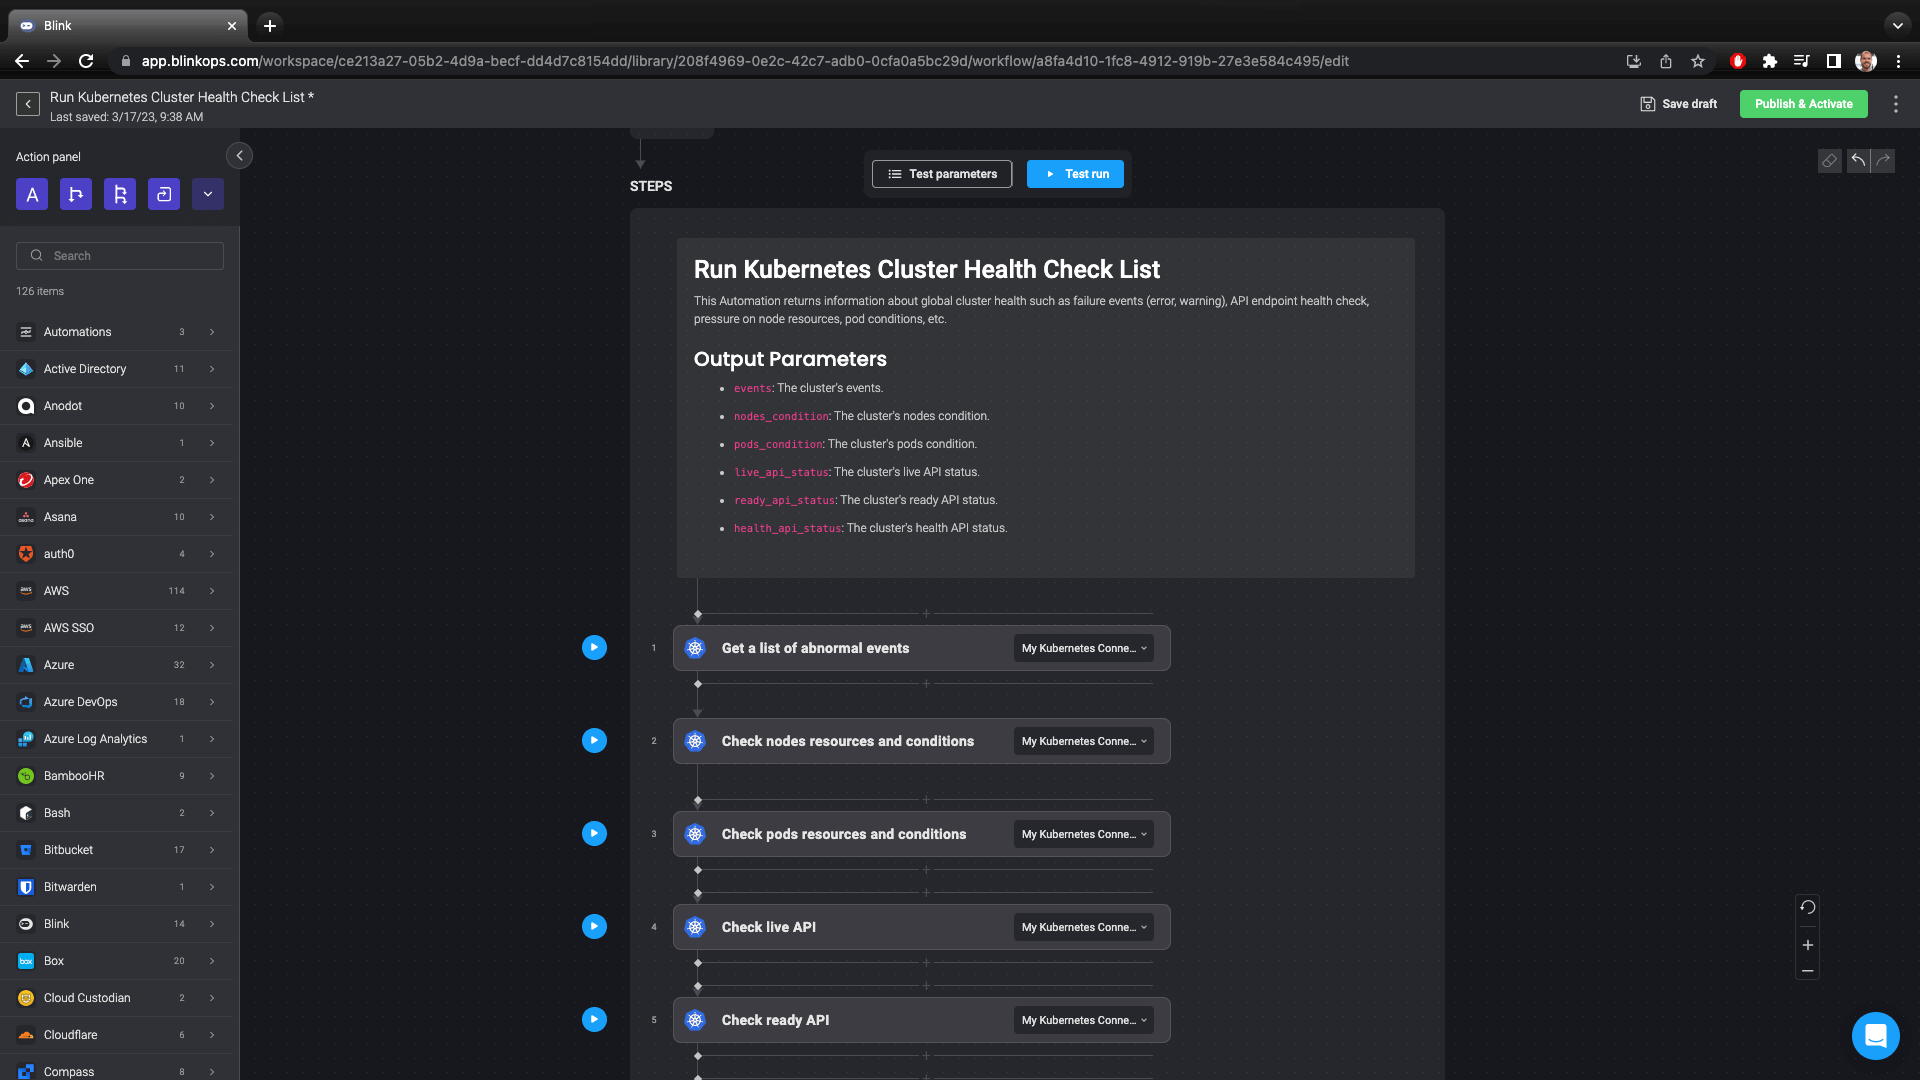Image resolution: width=1920 pixels, height=1080 pixels.
Task: Run the 'Get a list of abnormal events' step
Action: tap(594, 647)
